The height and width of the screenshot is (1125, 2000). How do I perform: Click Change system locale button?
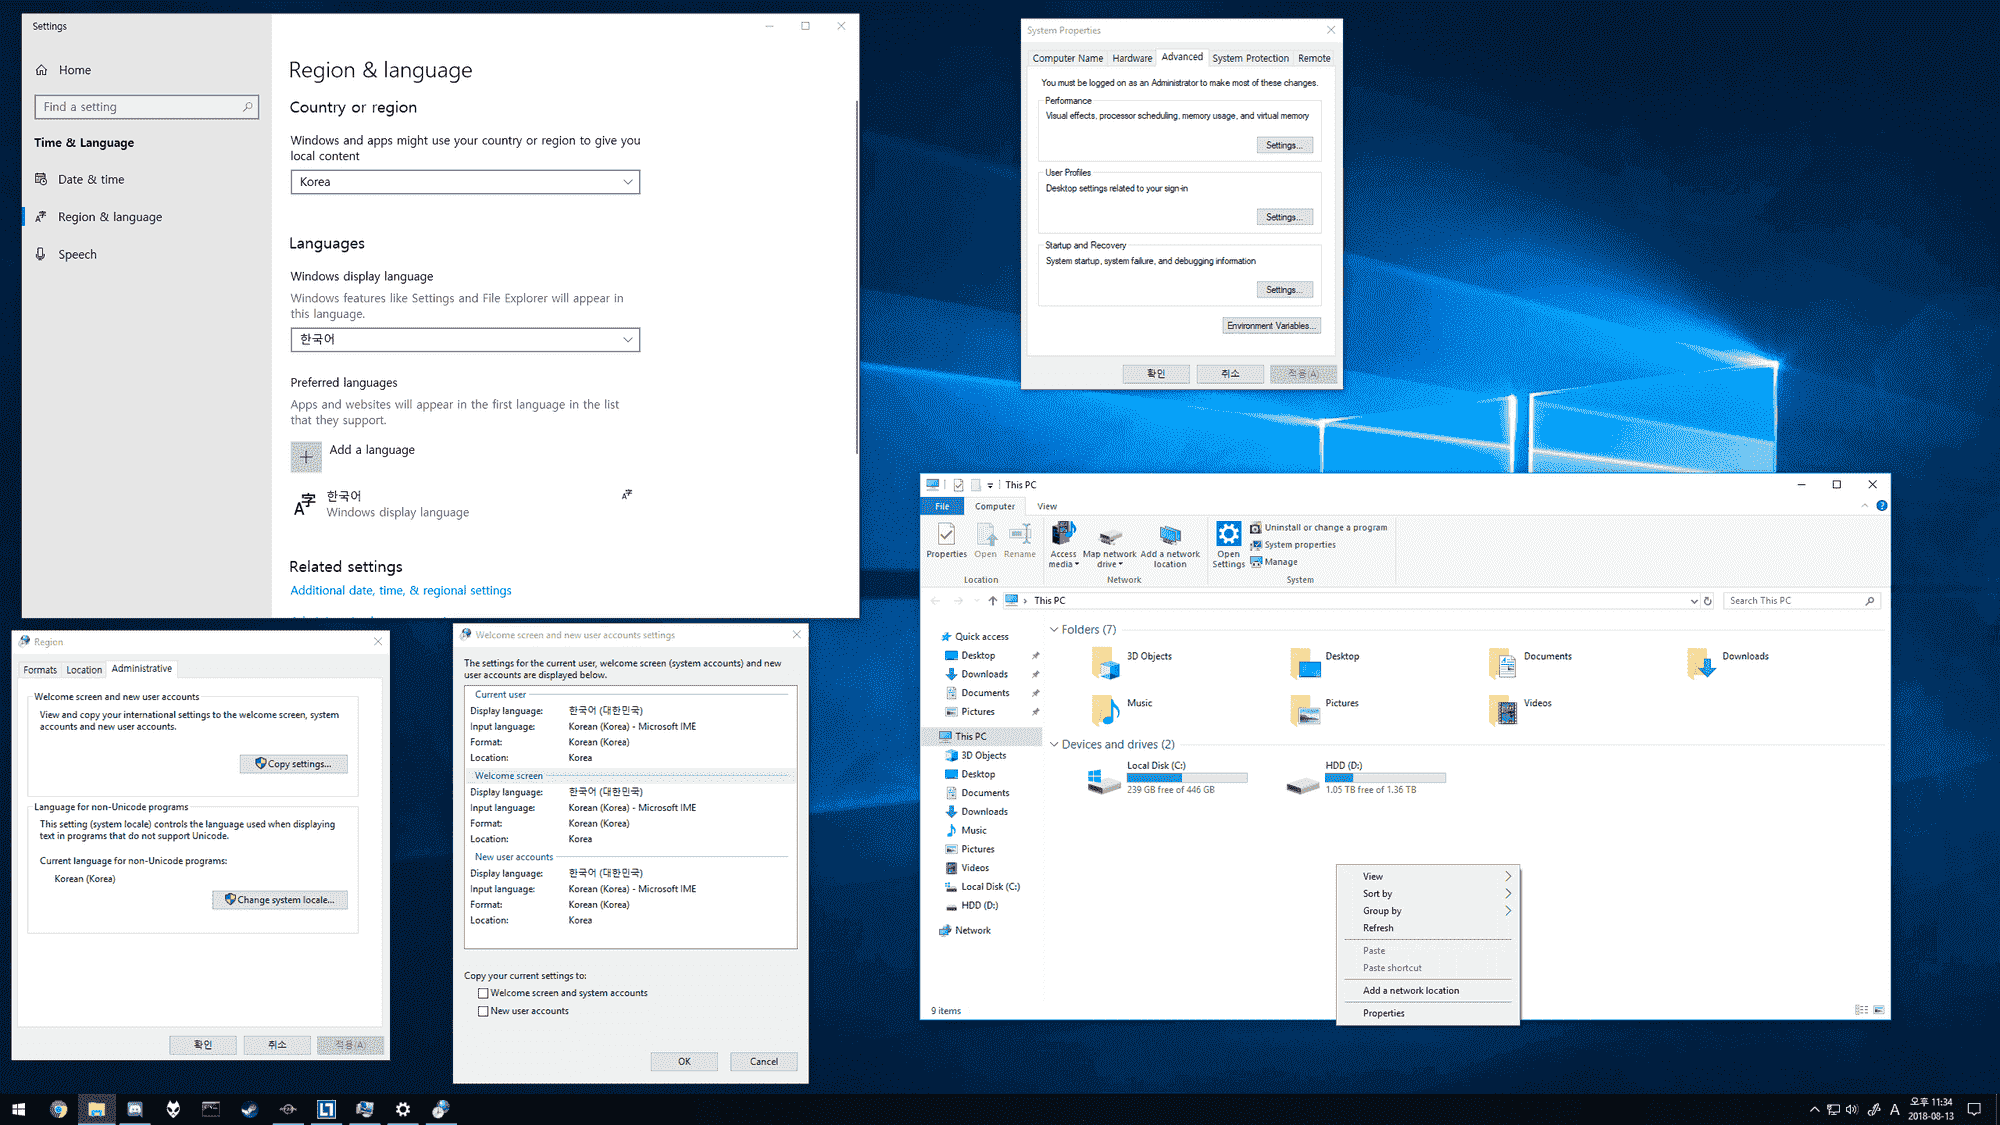coord(281,900)
